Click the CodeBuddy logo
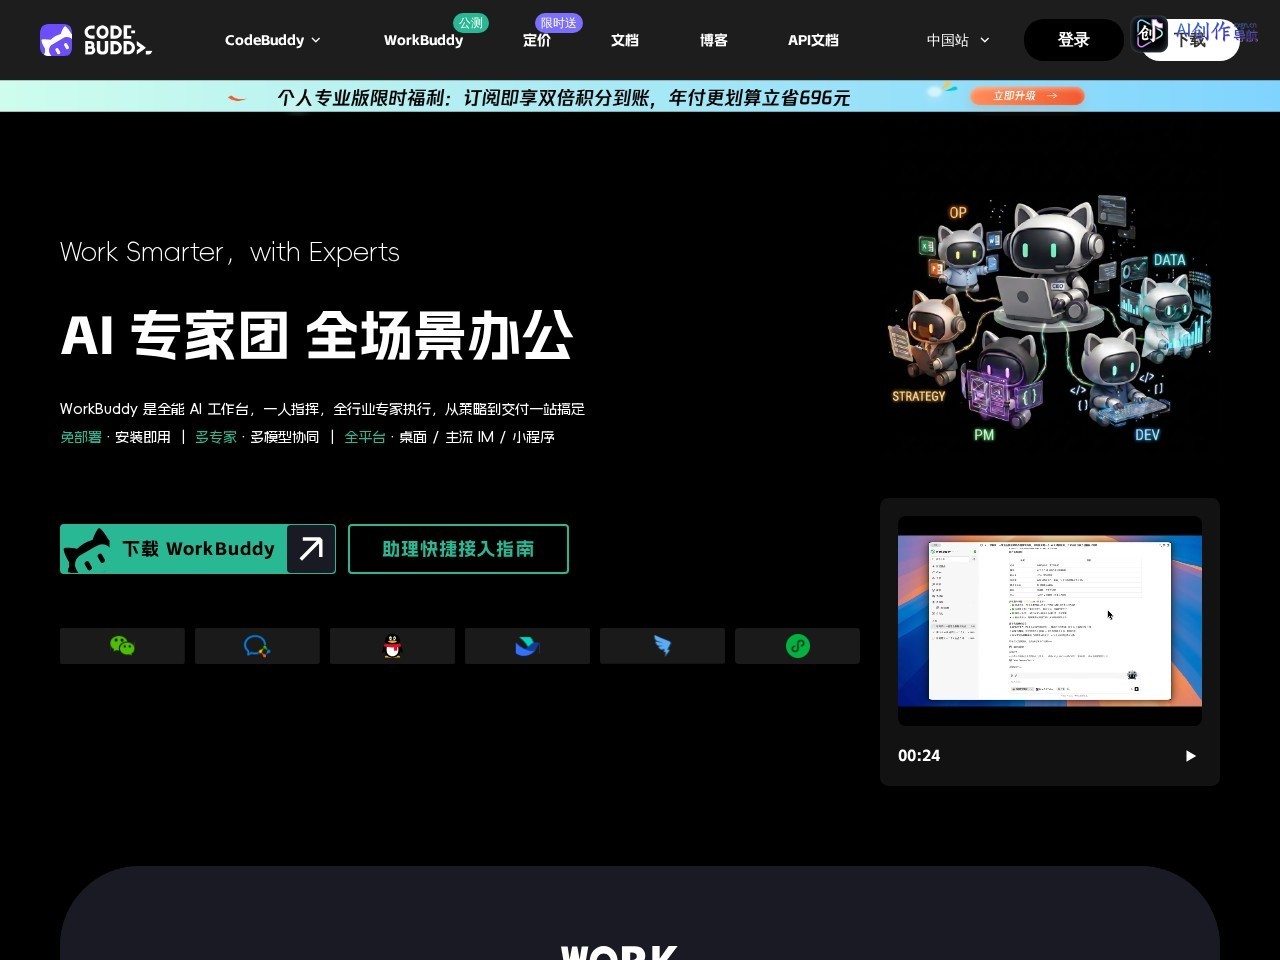1280x960 pixels. (96, 40)
